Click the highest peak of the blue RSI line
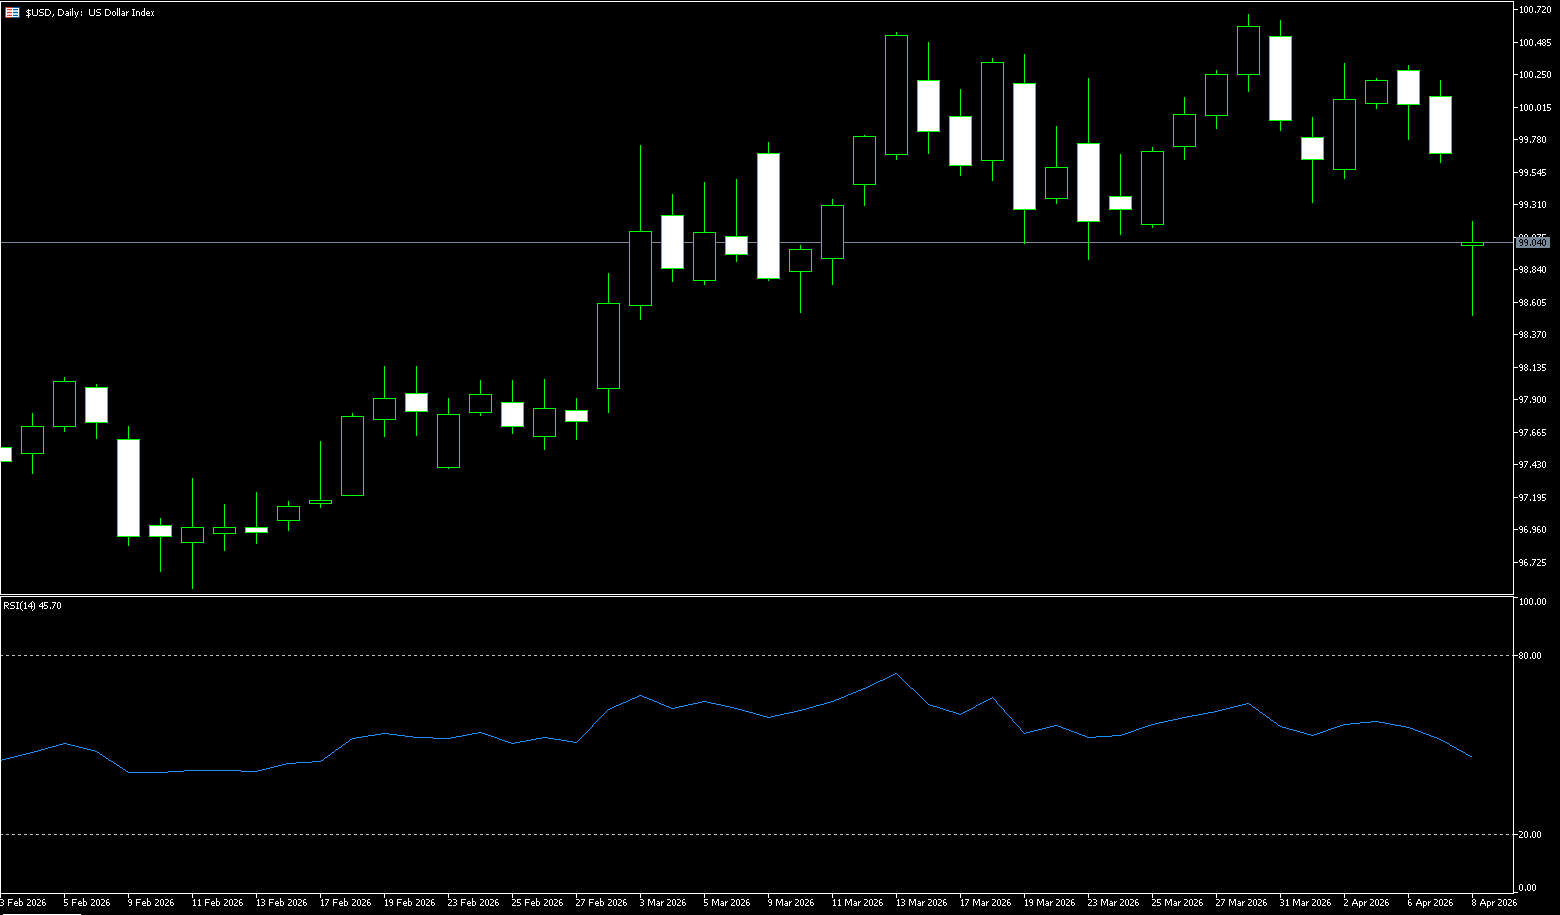Viewport: 1560px width, 915px height. pos(896,674)
